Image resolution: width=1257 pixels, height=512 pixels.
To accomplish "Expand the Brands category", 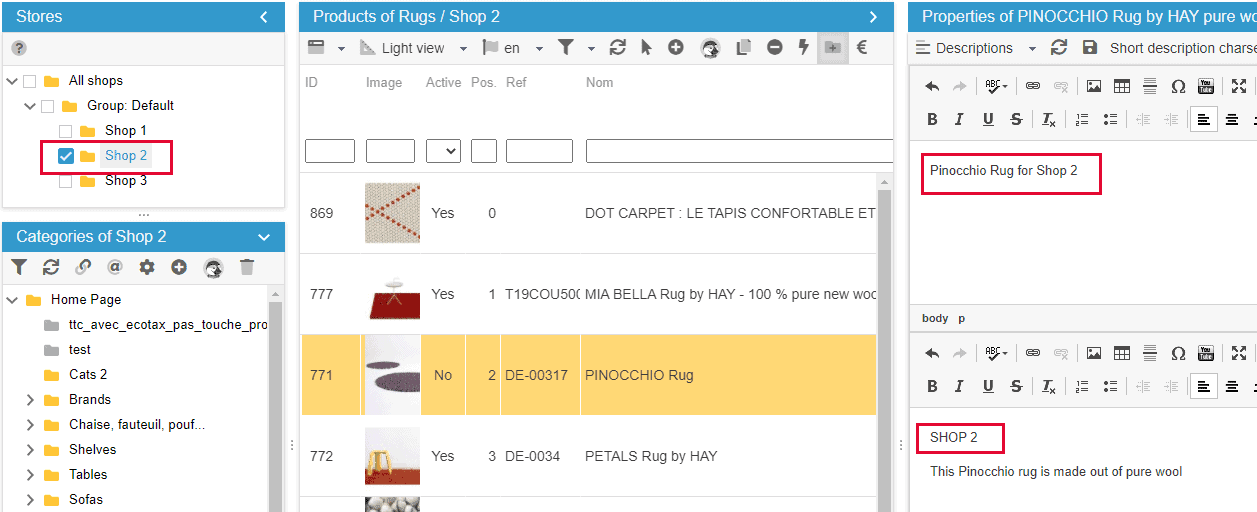I will pyautogui.click(x=30, y=400).
